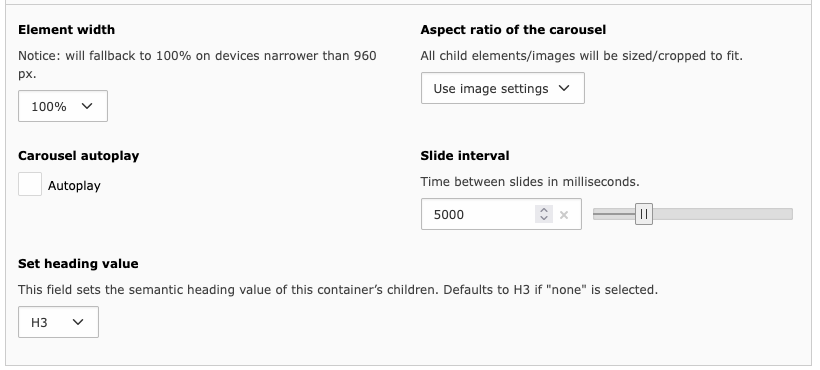820x370 pixels.
Task: Click the chevron beside "Use image settings"
Action: pyautogui.click(x=564, y=88)
